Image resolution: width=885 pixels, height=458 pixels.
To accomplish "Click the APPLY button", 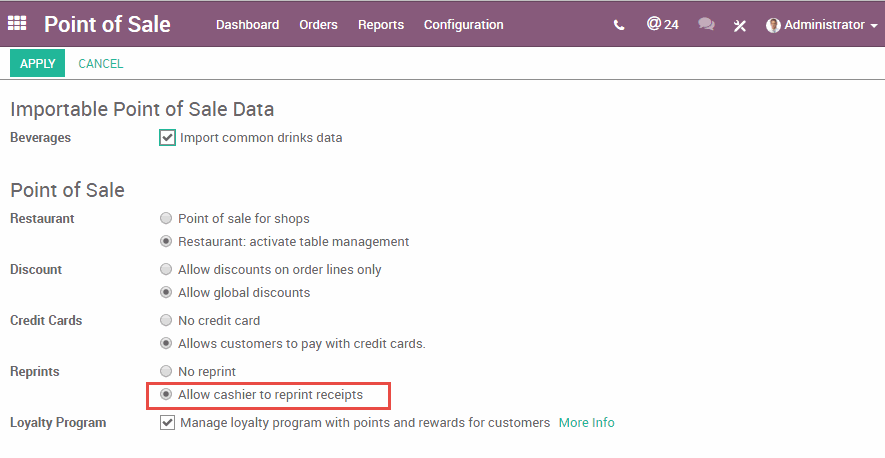I will 37,63.
